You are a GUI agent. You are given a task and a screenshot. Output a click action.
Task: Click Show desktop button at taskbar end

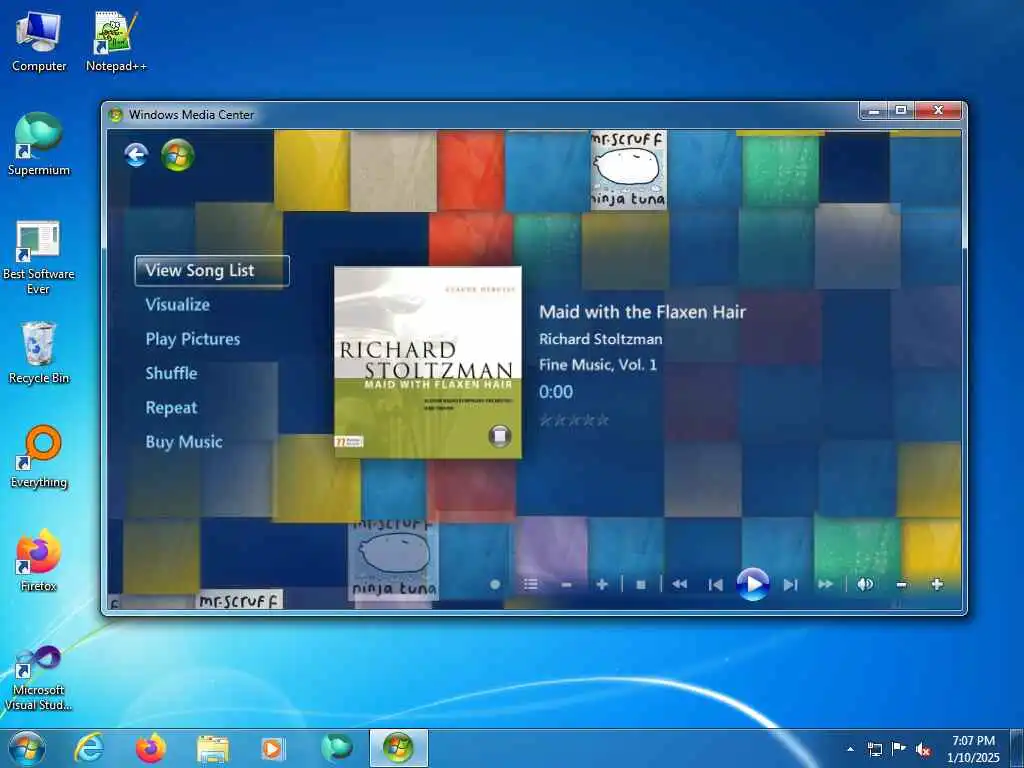click(x=1017, y=749)
